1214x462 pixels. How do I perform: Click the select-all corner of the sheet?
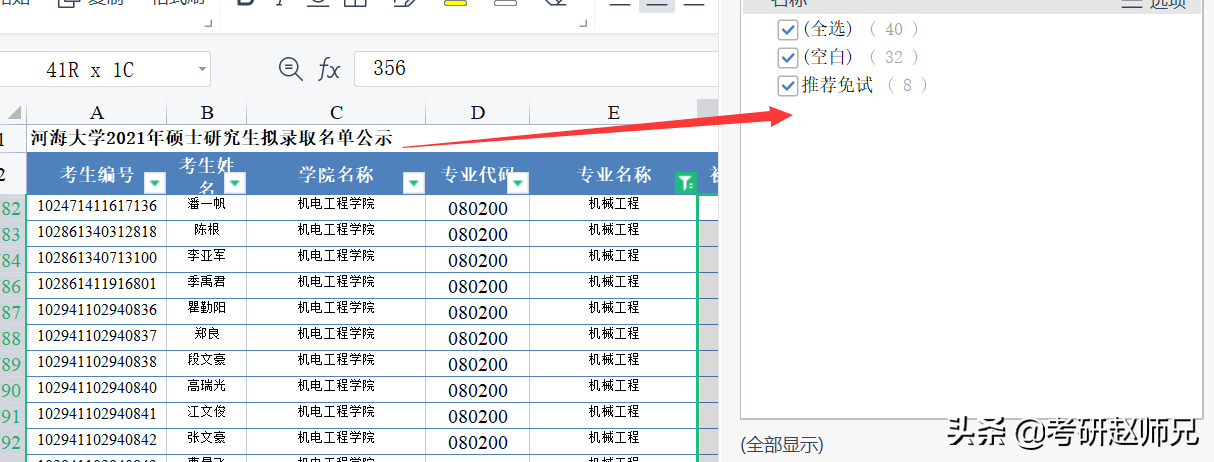tap(13, 112)
